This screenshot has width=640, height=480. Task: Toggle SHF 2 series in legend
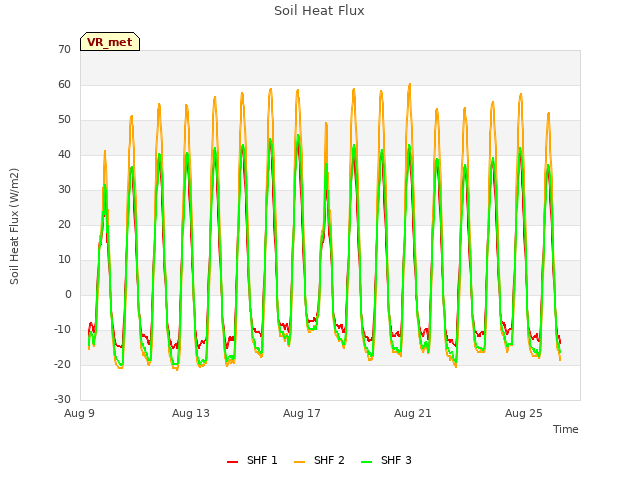(x=319, y=460)
